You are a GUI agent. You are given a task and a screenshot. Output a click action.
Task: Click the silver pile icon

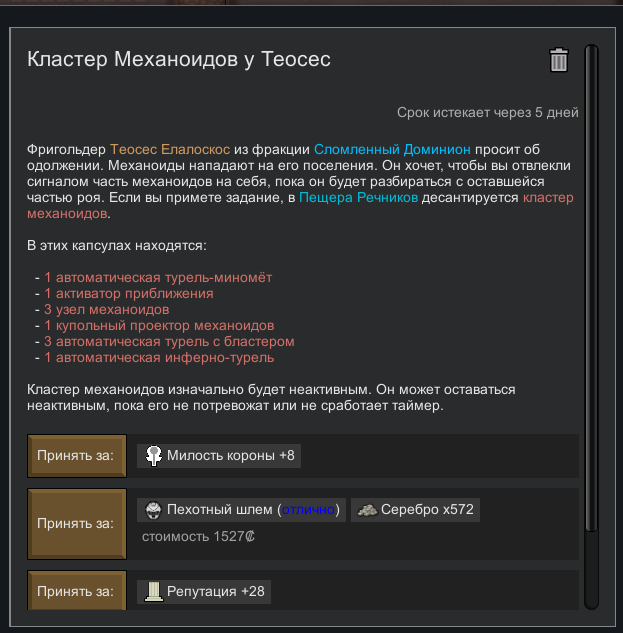click(x=367, y=510)
